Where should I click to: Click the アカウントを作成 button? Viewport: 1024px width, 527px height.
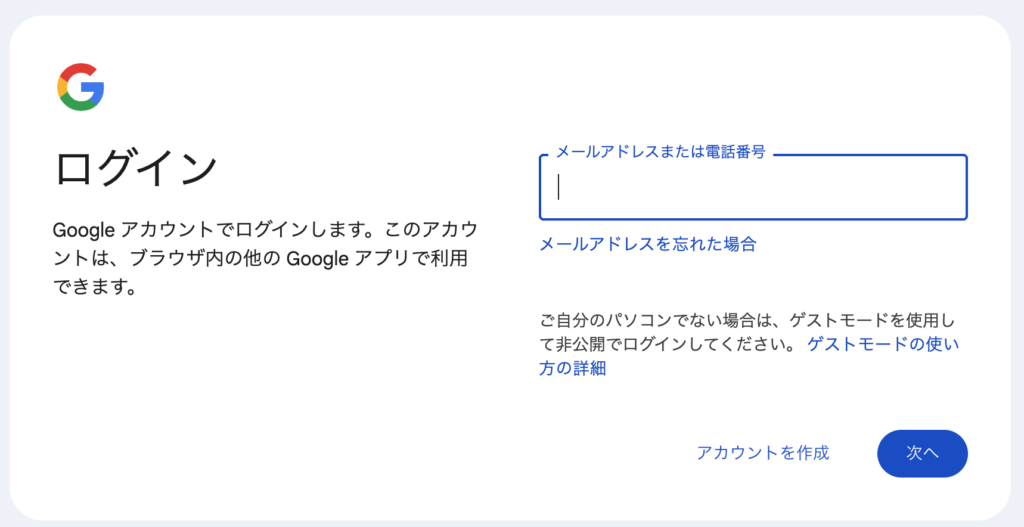click(763, 453)
